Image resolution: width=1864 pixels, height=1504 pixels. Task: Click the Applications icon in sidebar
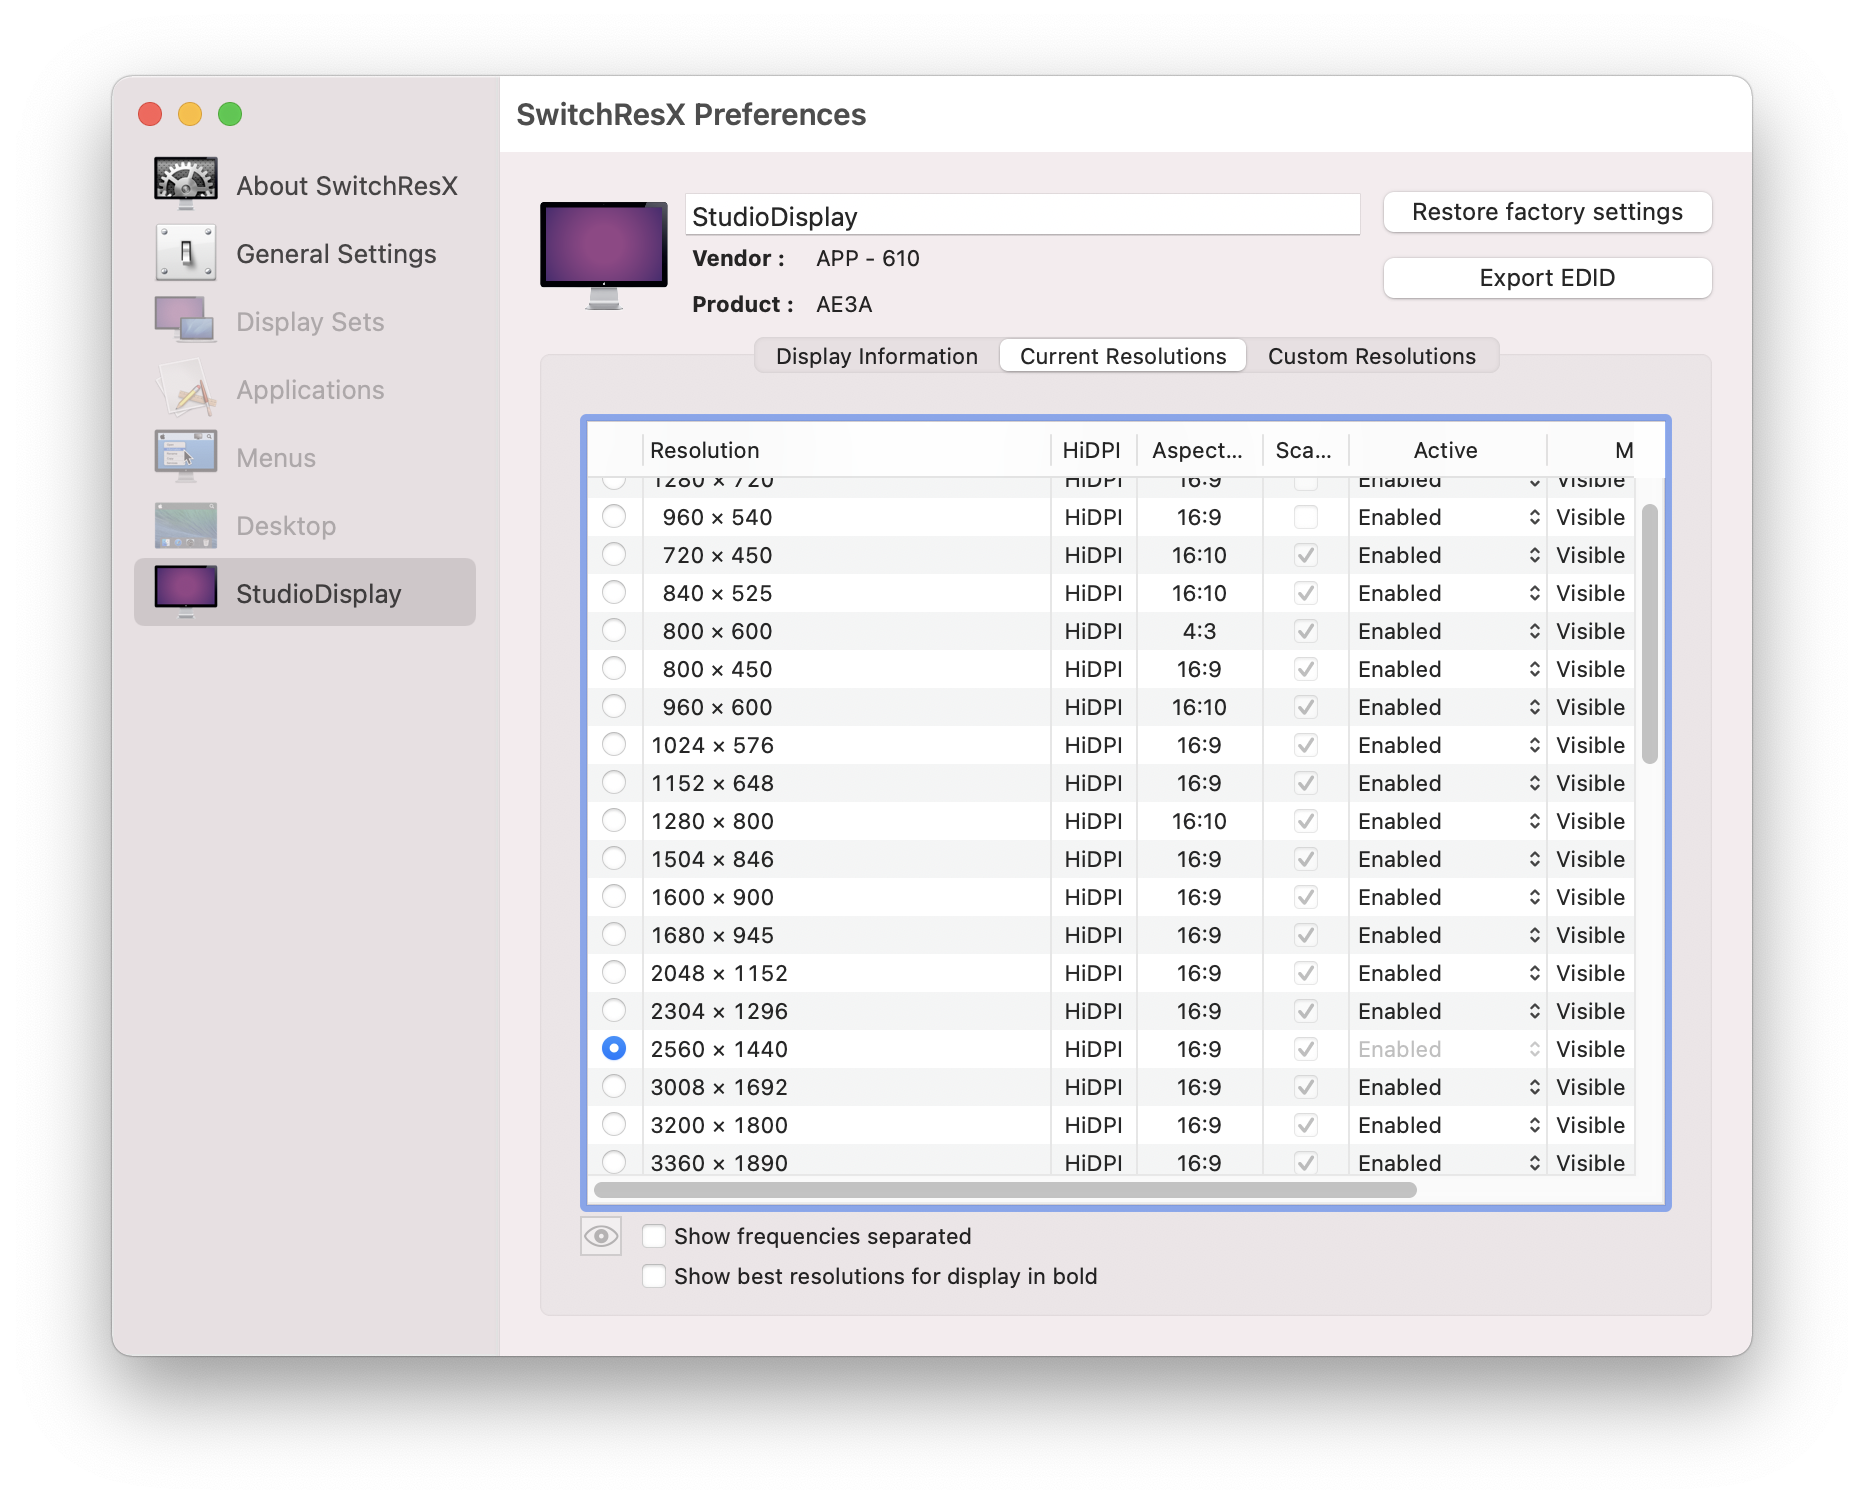coord(186,388)
